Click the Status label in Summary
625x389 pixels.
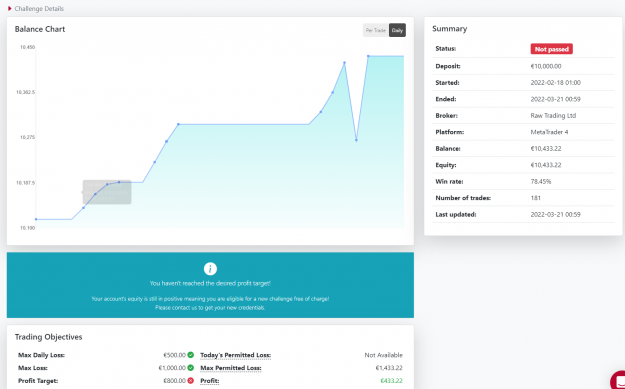coord(446,49)
